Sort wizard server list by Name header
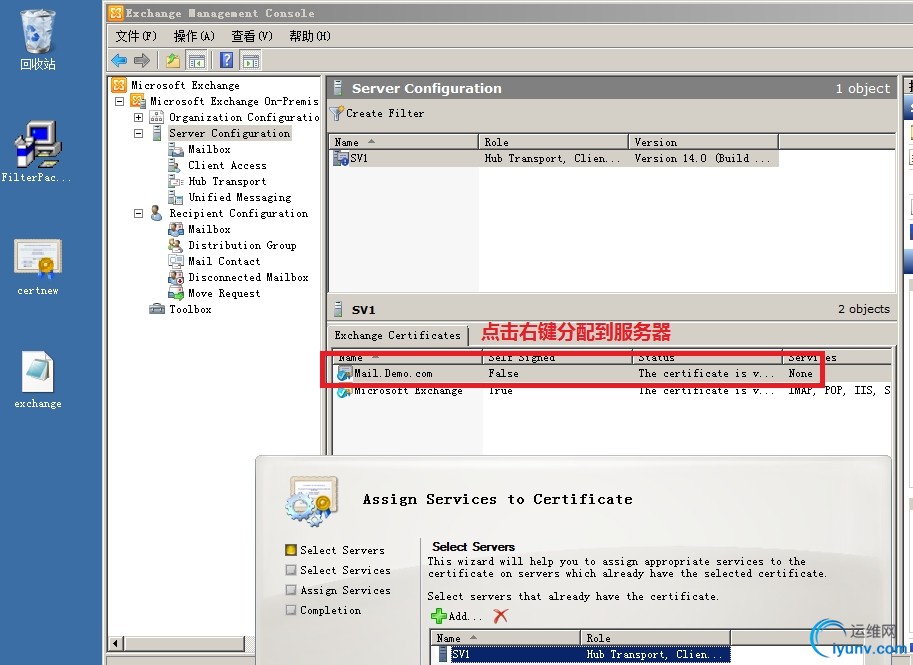The width and height of the screenshot is (913, 665). [505, 638]
